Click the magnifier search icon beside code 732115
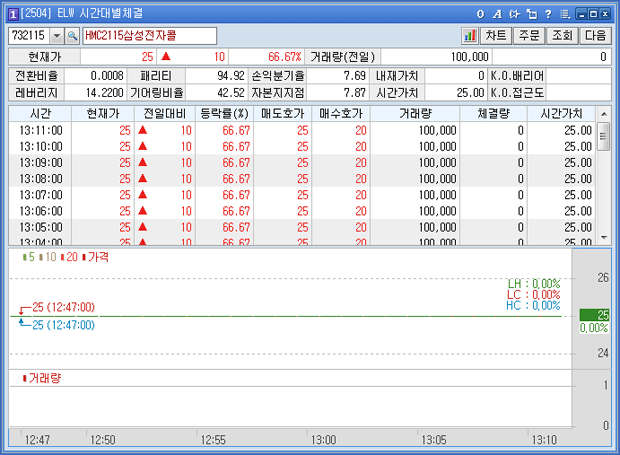The image size is (620, 455). coord(73,35)
